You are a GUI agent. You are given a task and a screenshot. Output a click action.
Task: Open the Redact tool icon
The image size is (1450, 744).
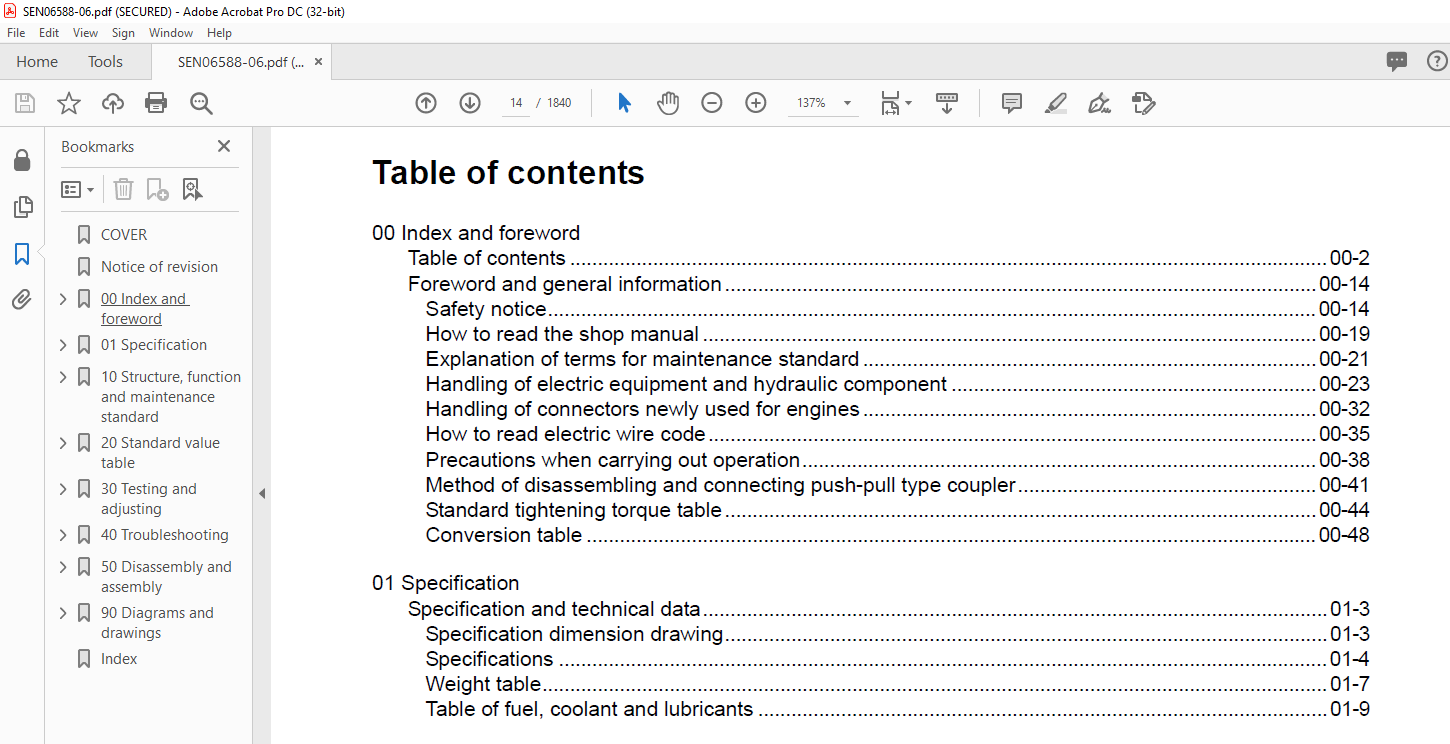1144,103
